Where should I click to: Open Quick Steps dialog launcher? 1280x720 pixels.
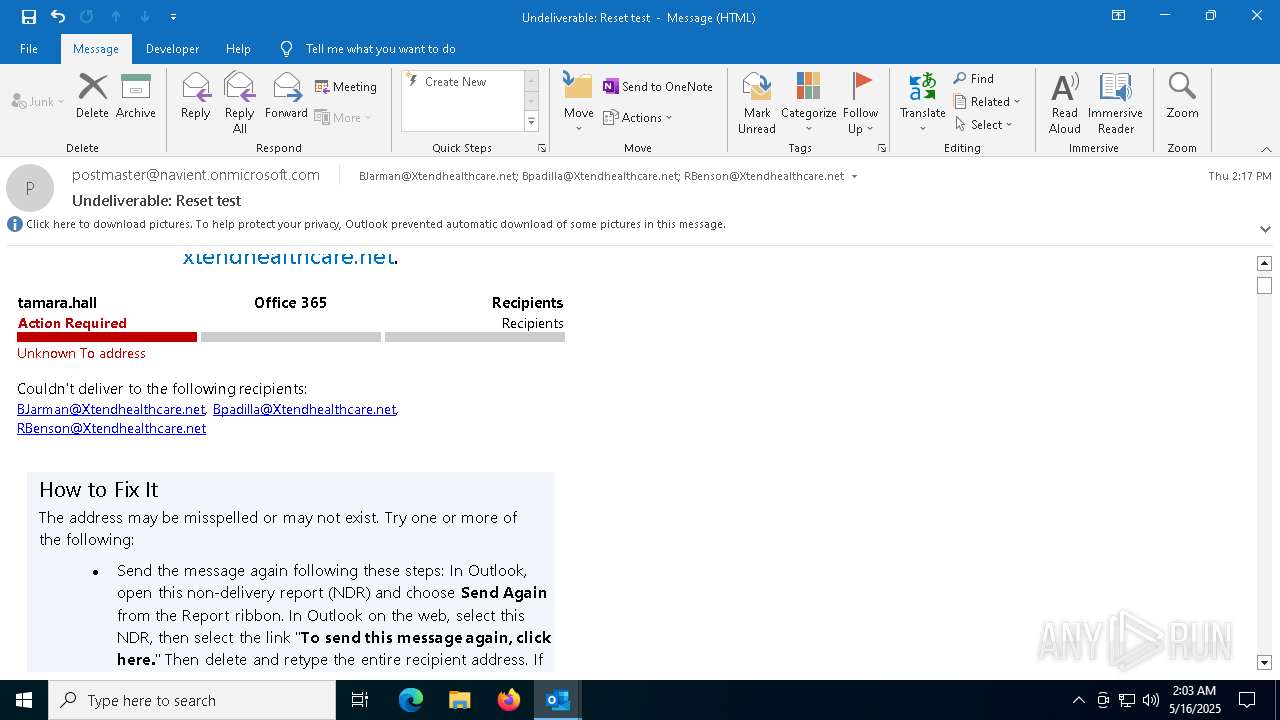pyautogui.click(x=542, y=148)
